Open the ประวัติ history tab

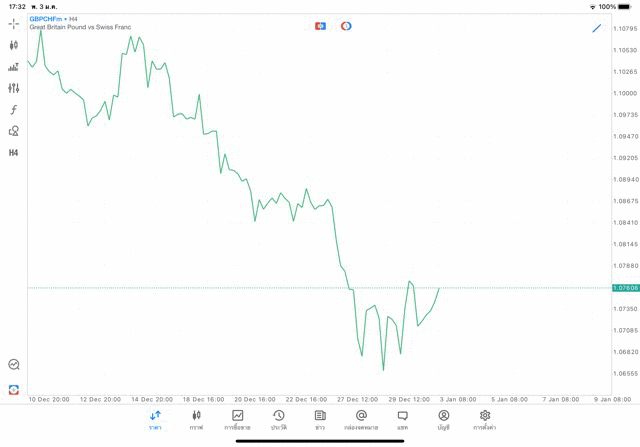279,420
